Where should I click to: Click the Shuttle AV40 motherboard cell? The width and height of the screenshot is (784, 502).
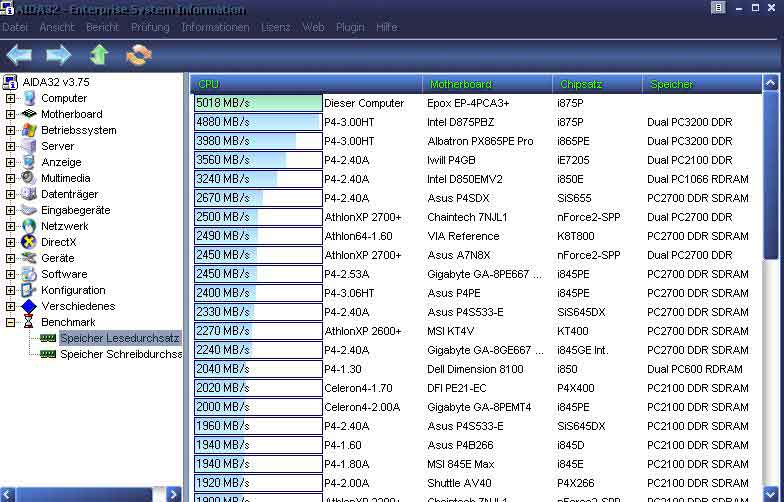click(x=459, y=484)
